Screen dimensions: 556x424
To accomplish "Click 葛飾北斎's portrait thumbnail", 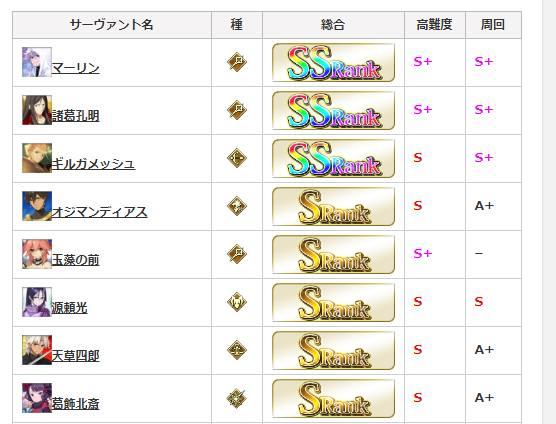I will (x=37, y=398).
